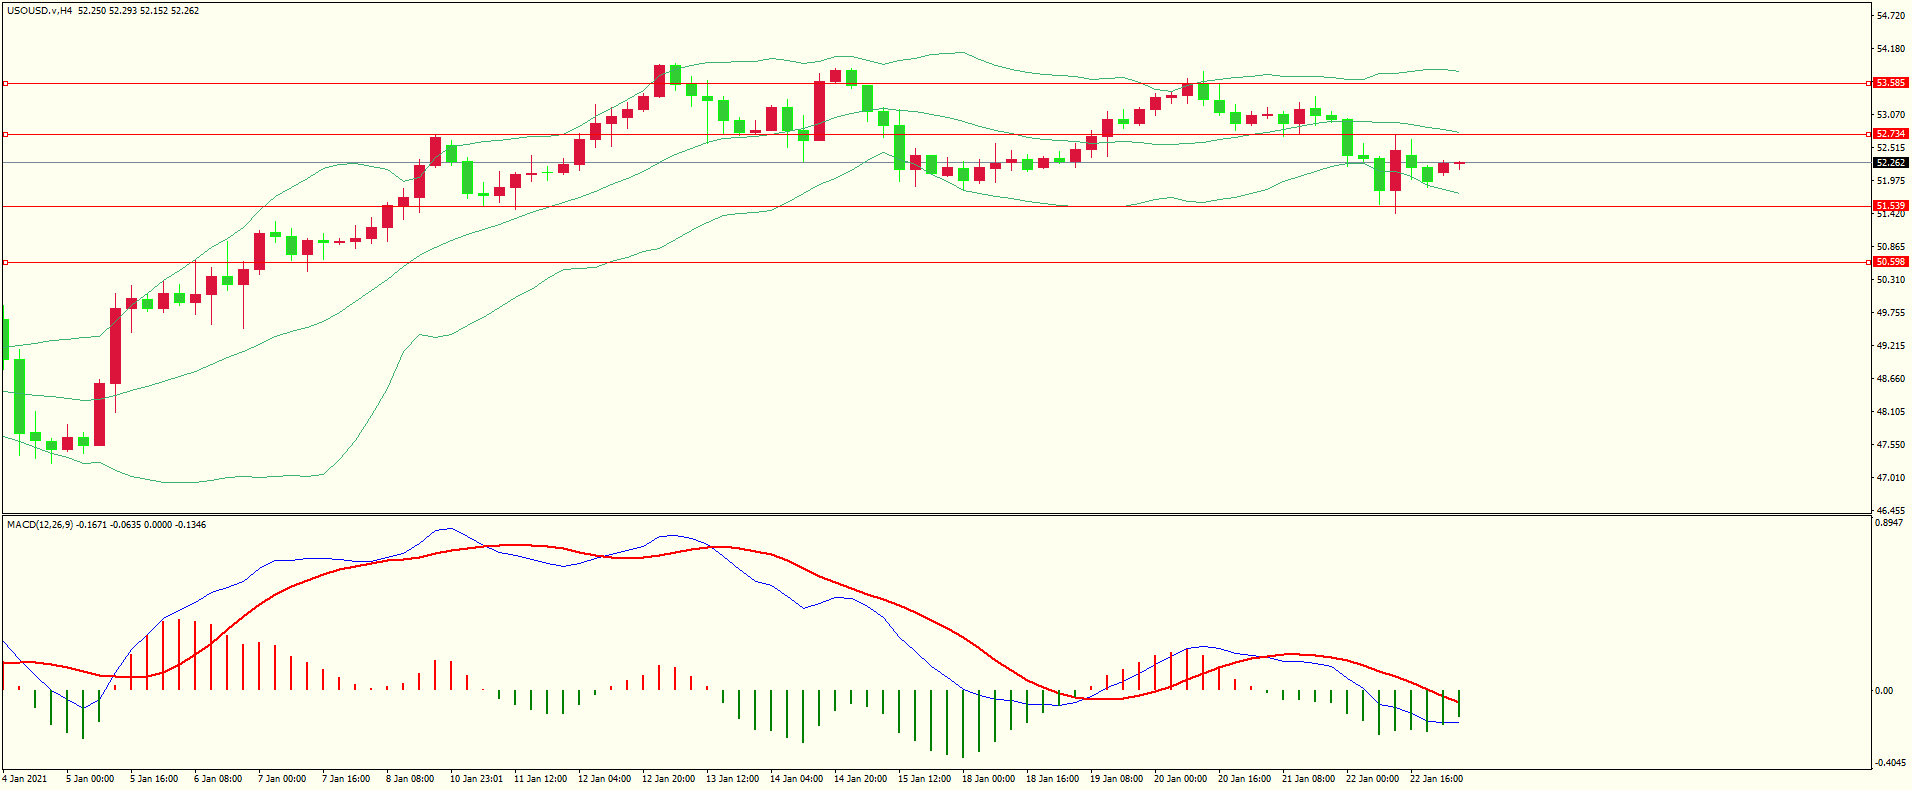This screenshot has height=790, width=1912.
Task: Click the 52.515 price axis label
Action: 1890,148
